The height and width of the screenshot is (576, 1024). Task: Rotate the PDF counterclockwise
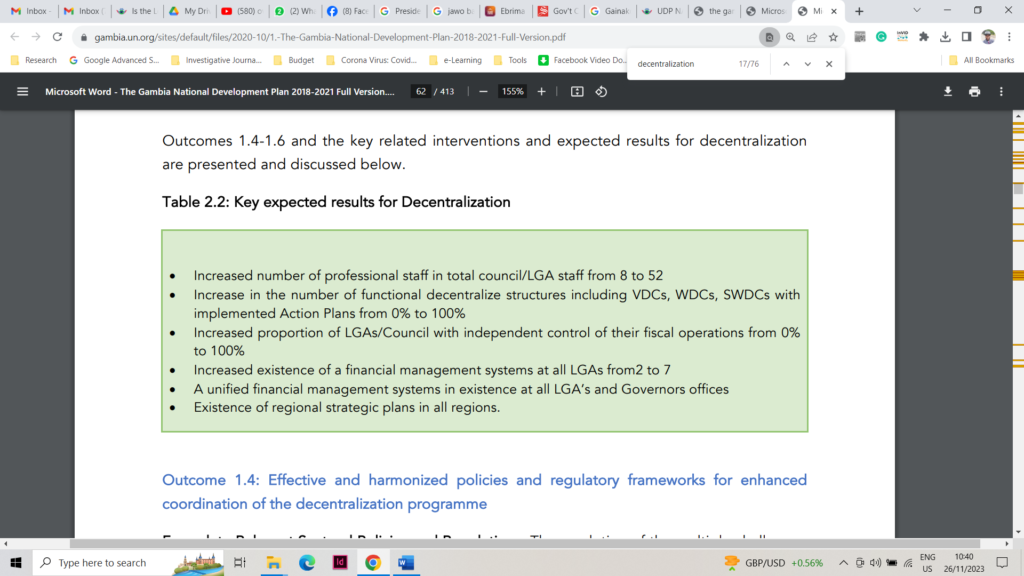(601, 91)
